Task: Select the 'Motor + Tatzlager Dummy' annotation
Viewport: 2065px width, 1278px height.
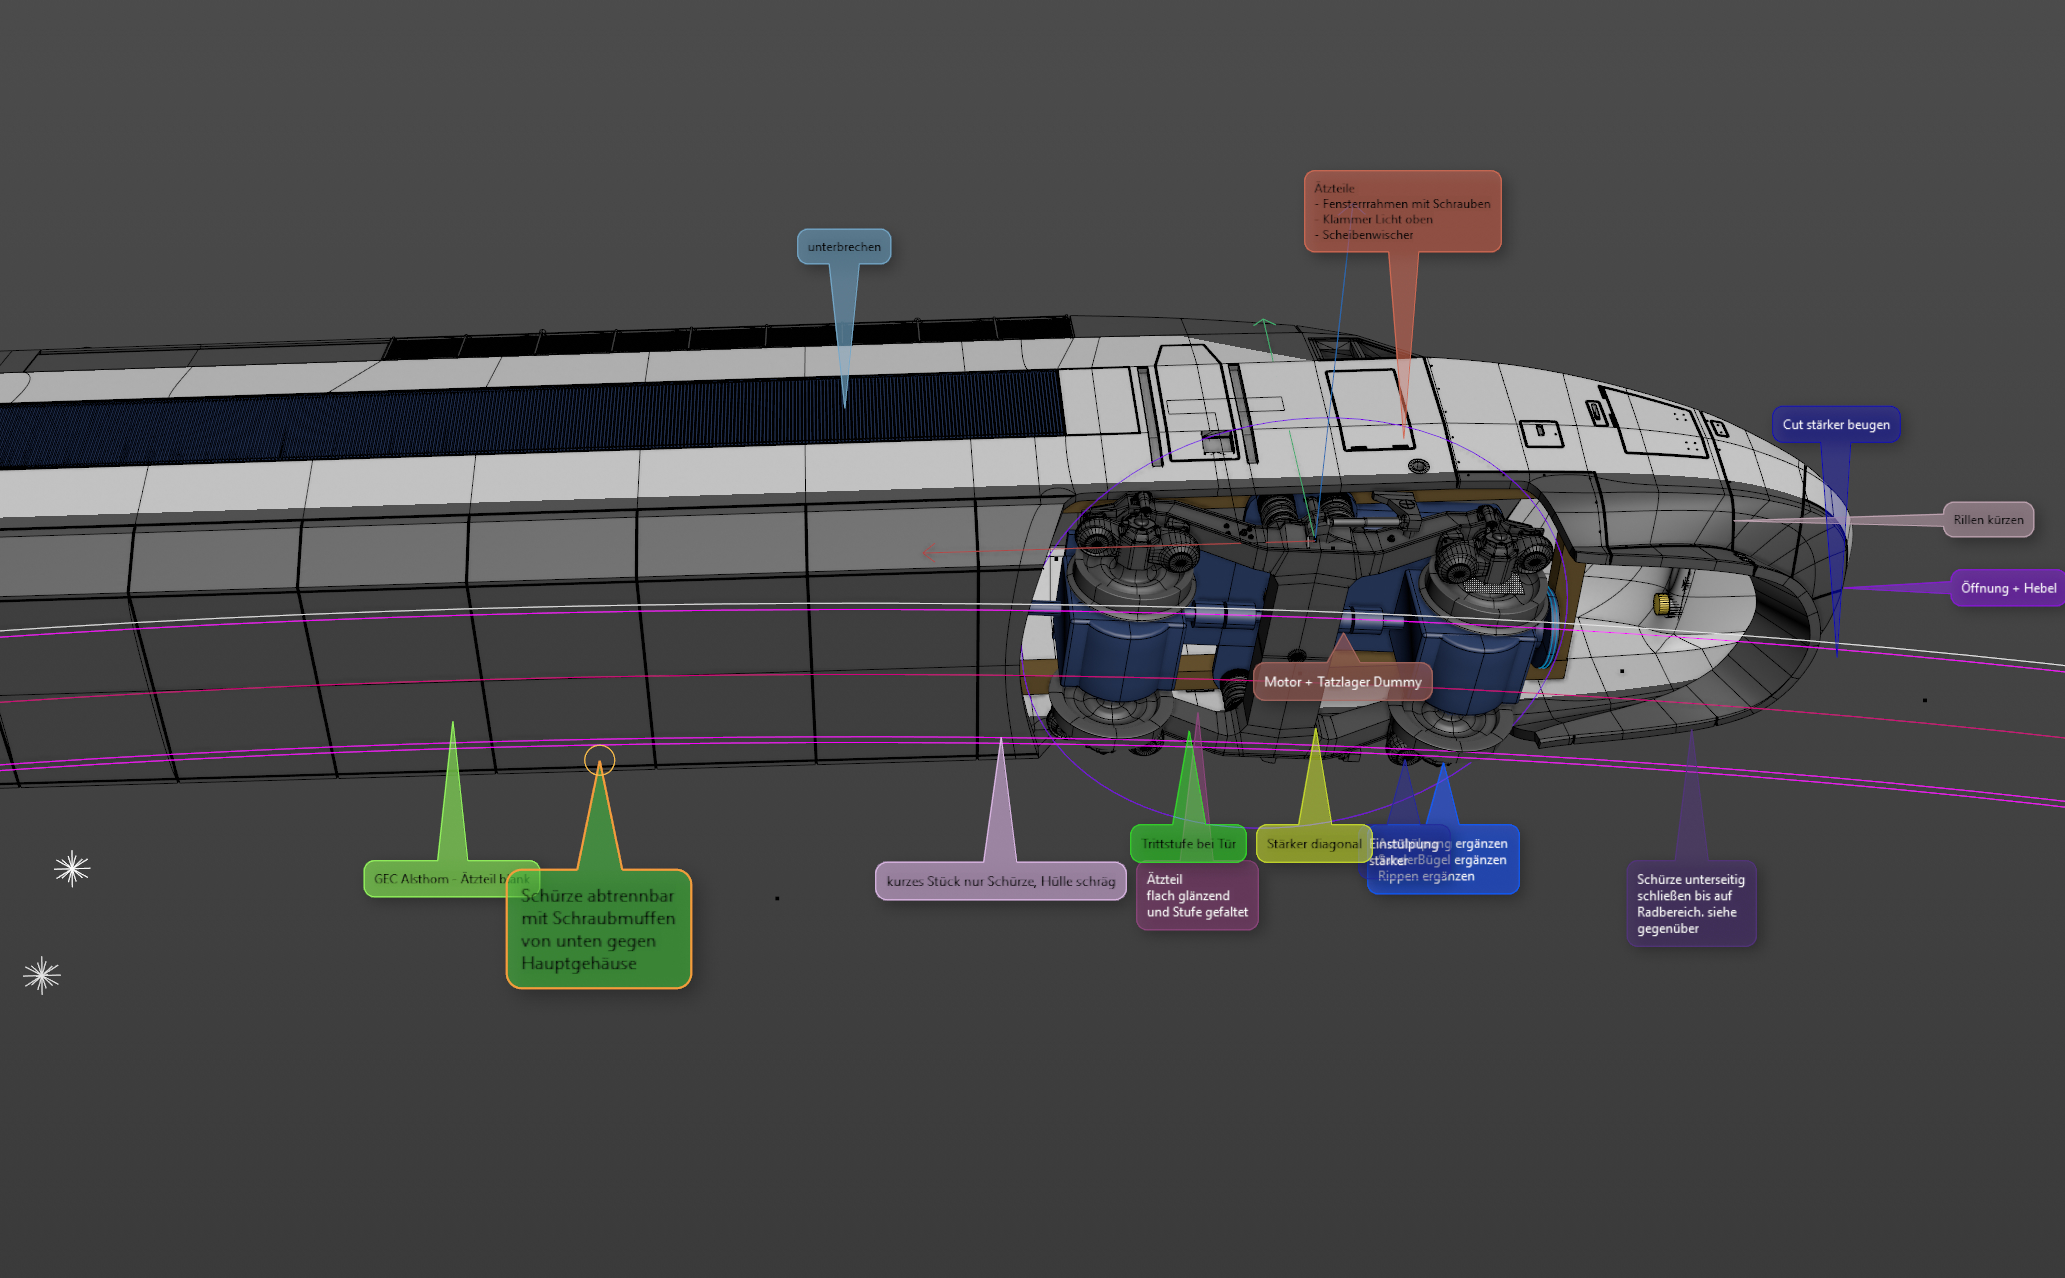Action: click(x=1342, y=682)
